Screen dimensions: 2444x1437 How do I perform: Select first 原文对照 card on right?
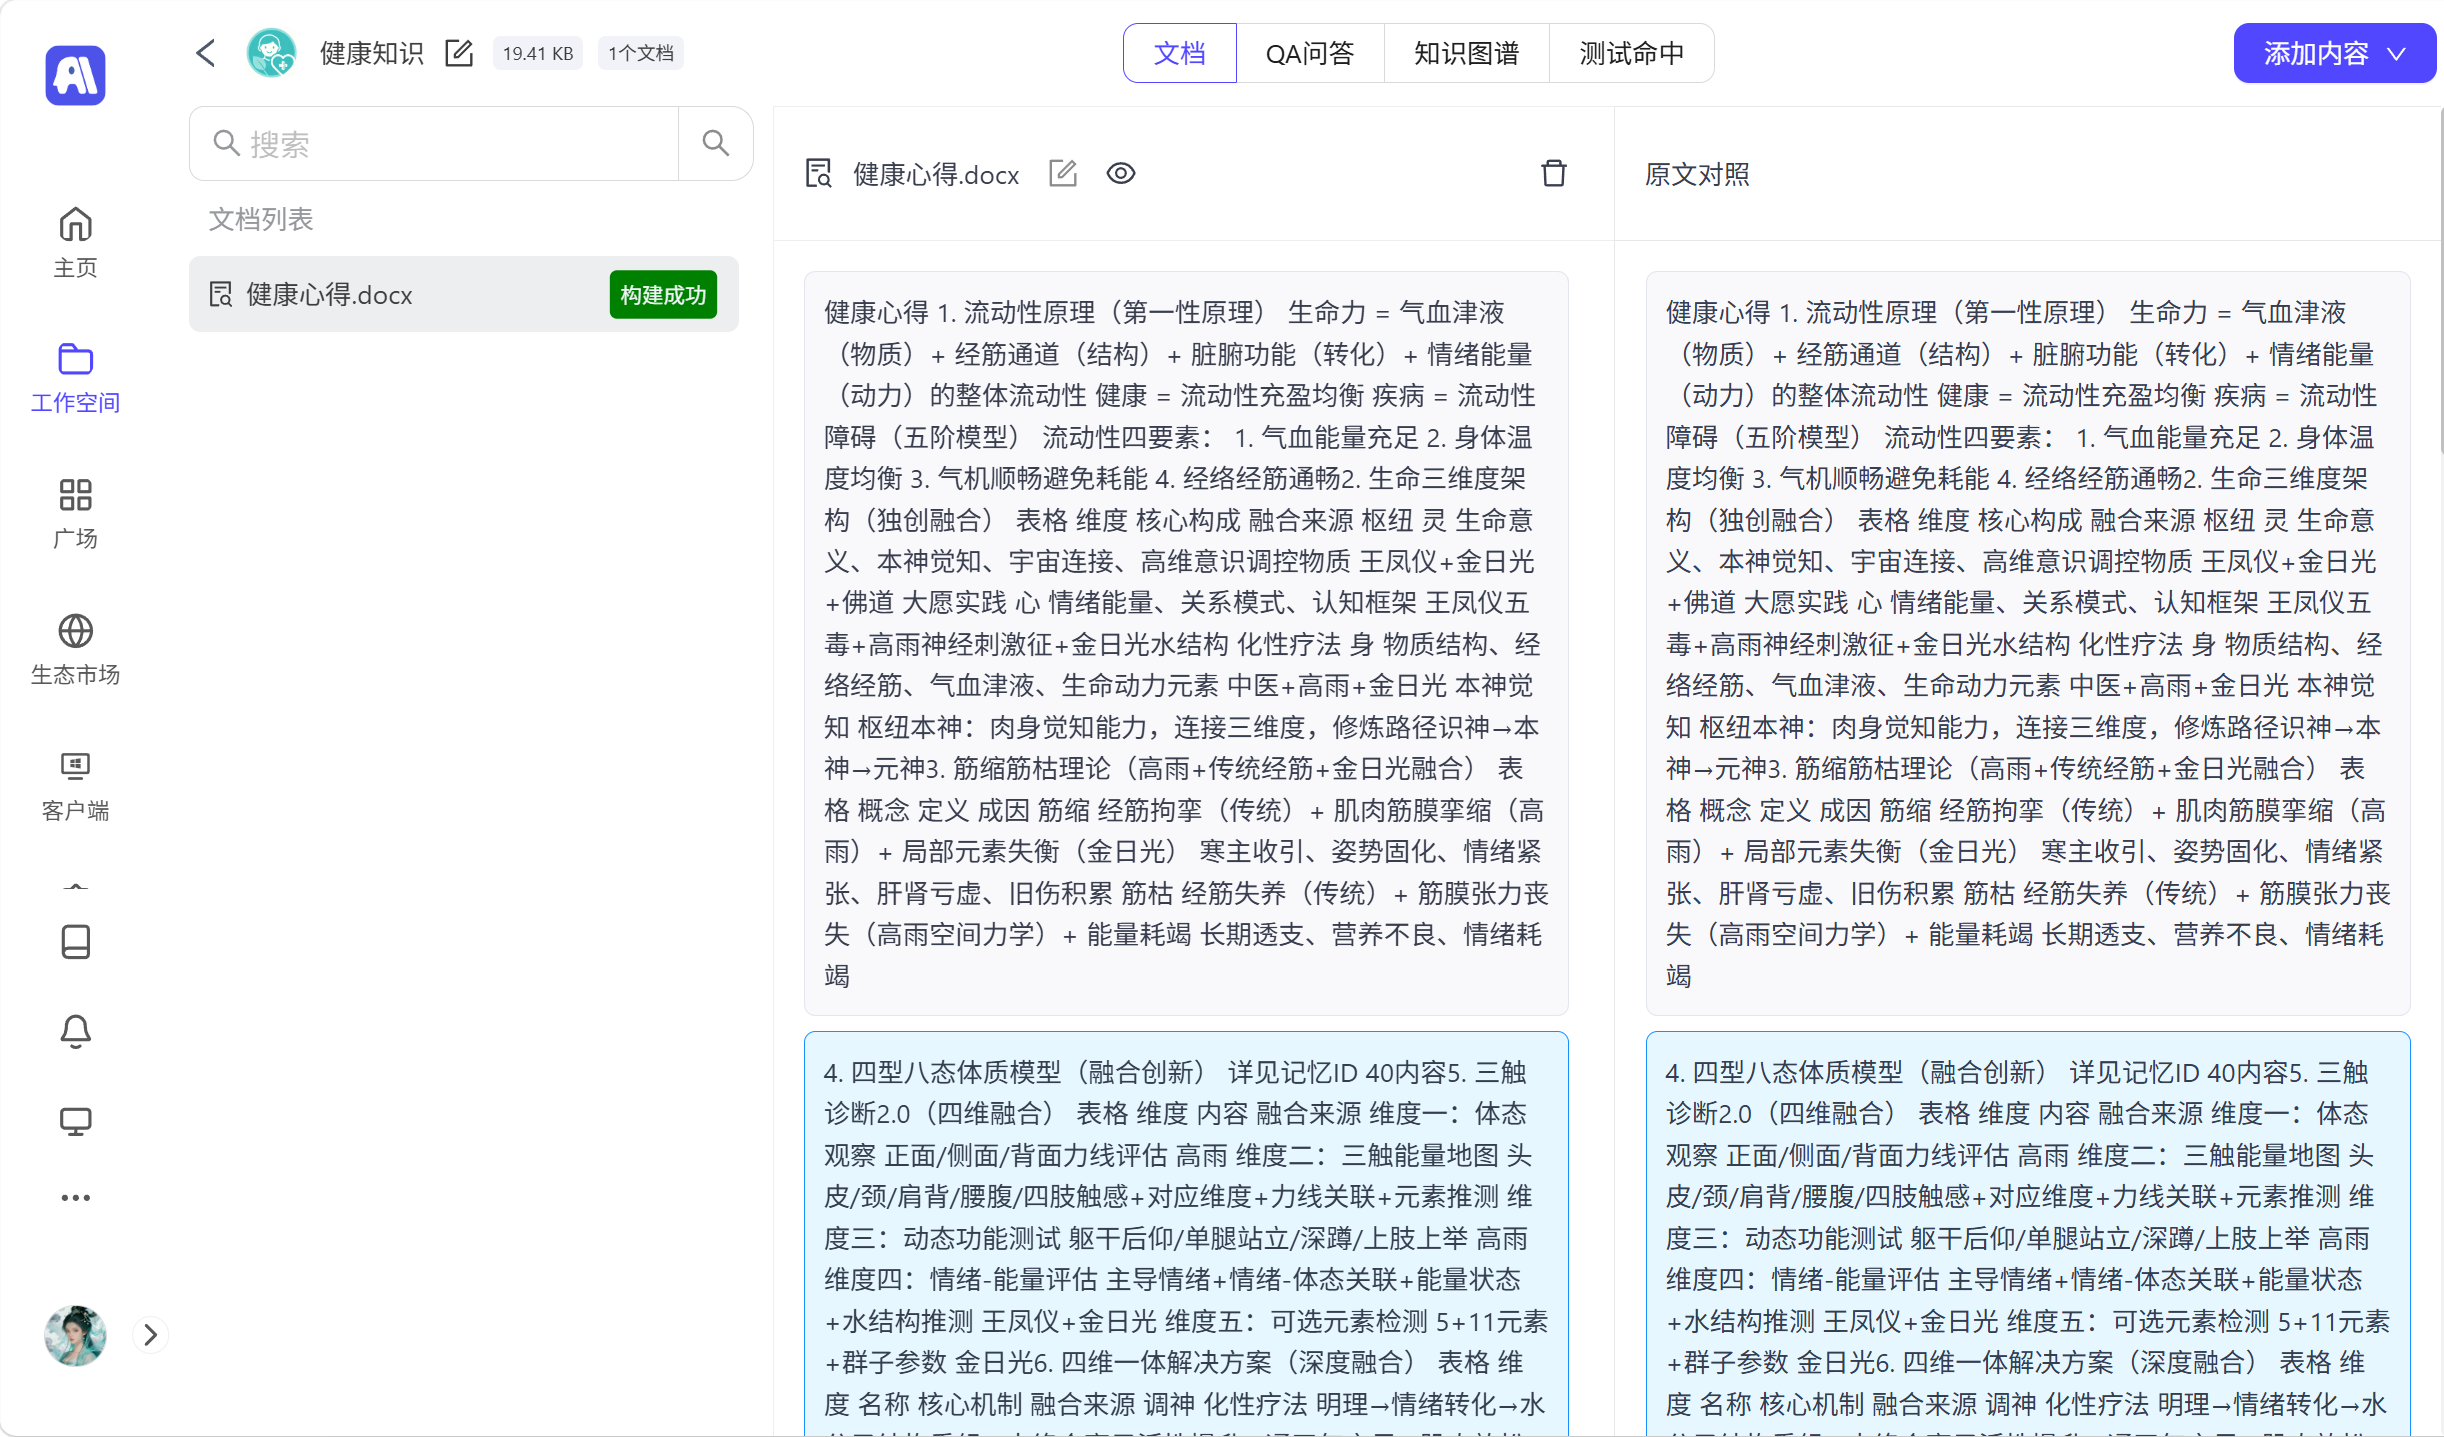tap(2028, 643)
